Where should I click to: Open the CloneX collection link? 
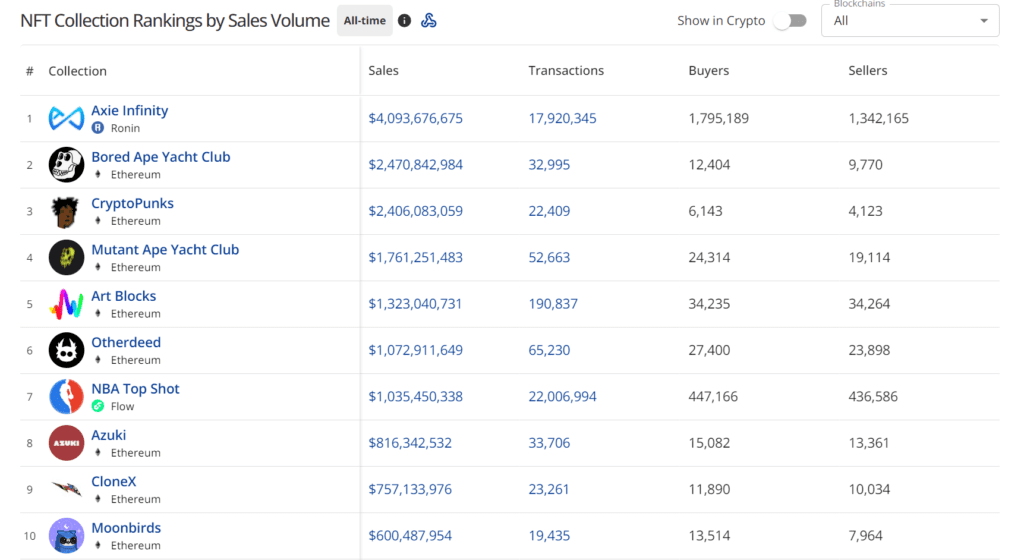point(114,481)
